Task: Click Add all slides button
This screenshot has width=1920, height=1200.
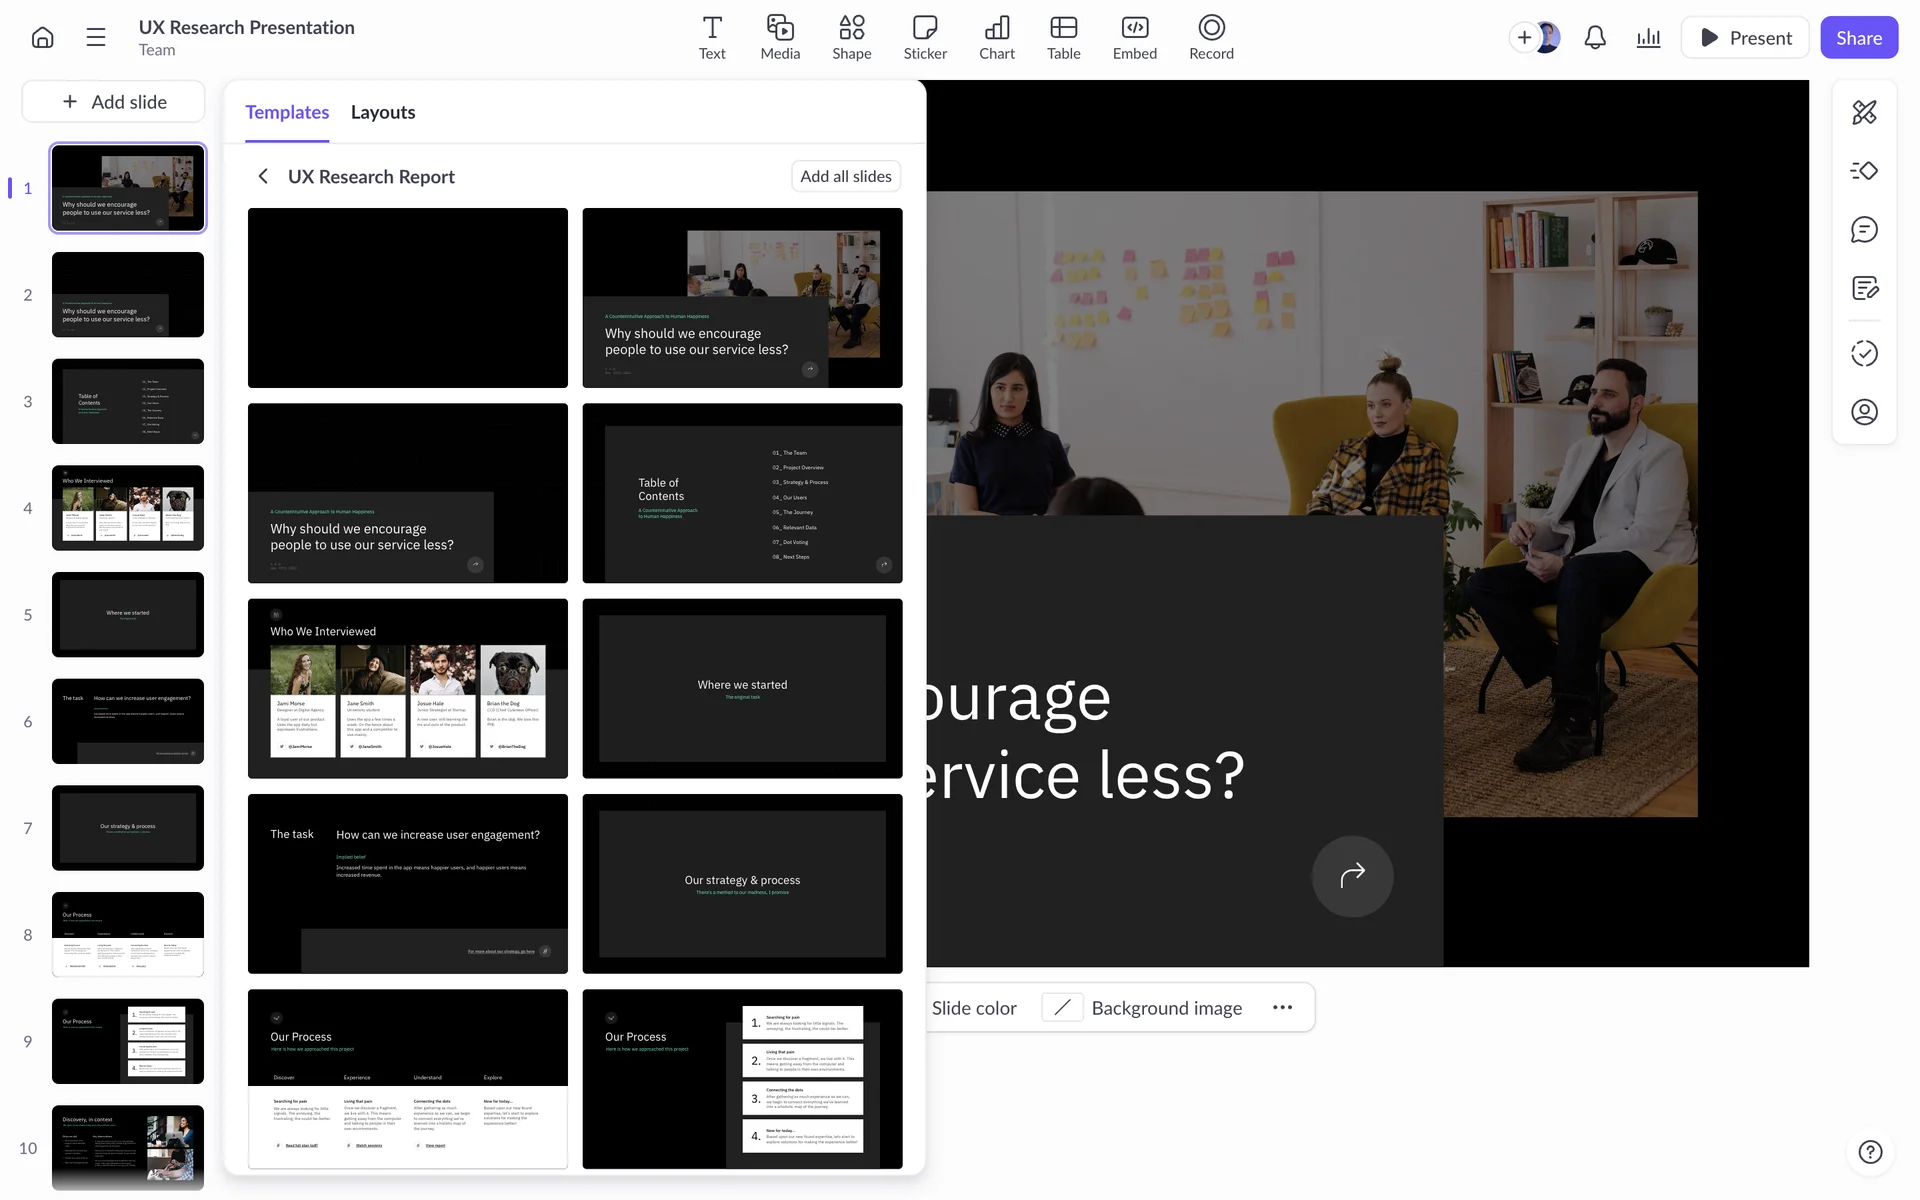Action: [846, 176]
